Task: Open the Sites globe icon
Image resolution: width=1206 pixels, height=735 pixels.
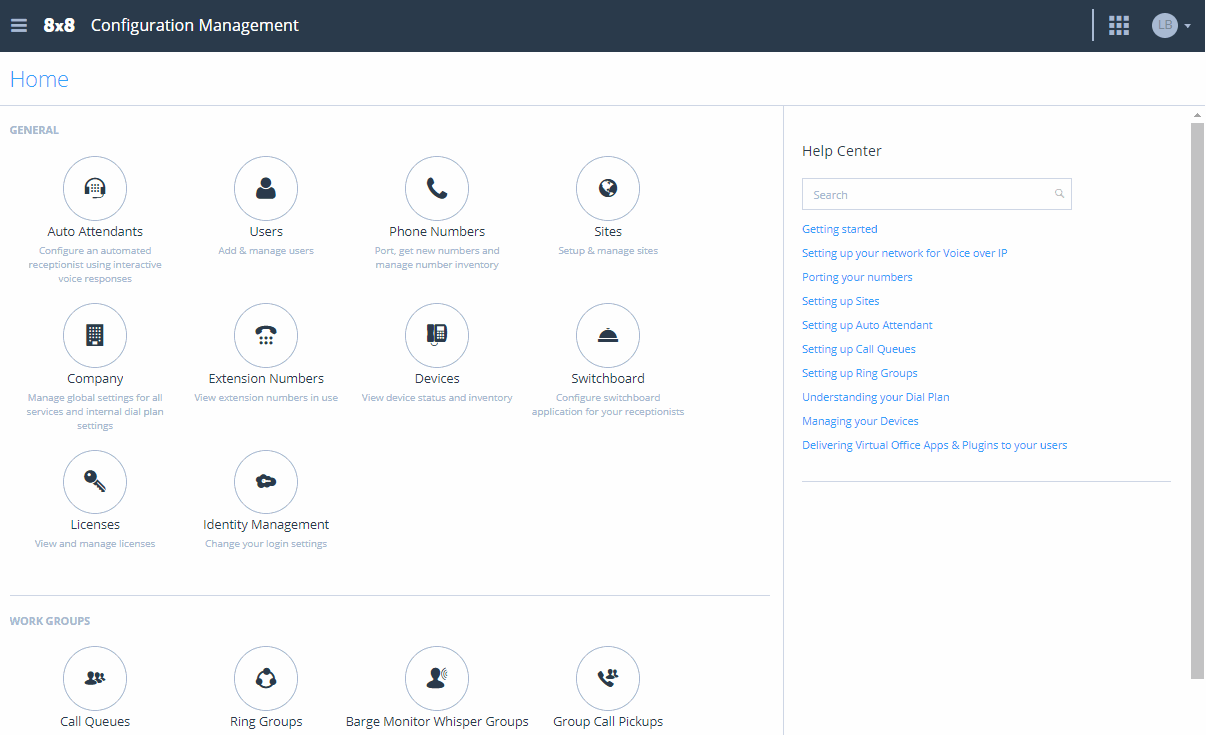Action: [x=608, y=188]
